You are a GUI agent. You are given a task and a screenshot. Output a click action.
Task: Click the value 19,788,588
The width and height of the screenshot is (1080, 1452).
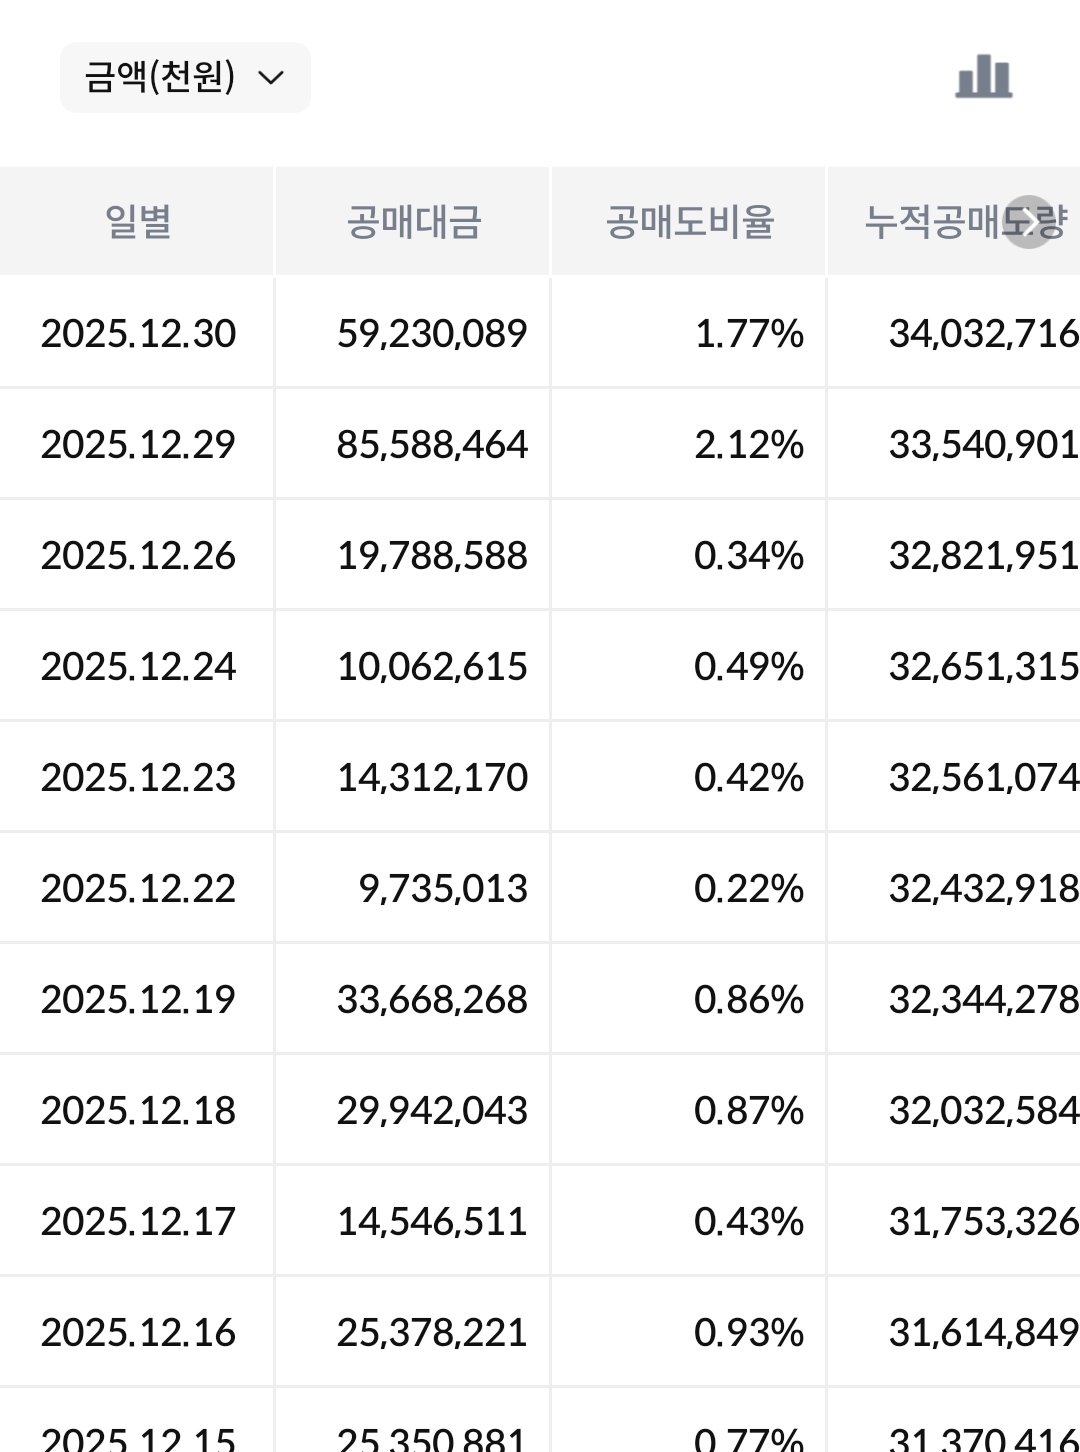click(432, 555)
